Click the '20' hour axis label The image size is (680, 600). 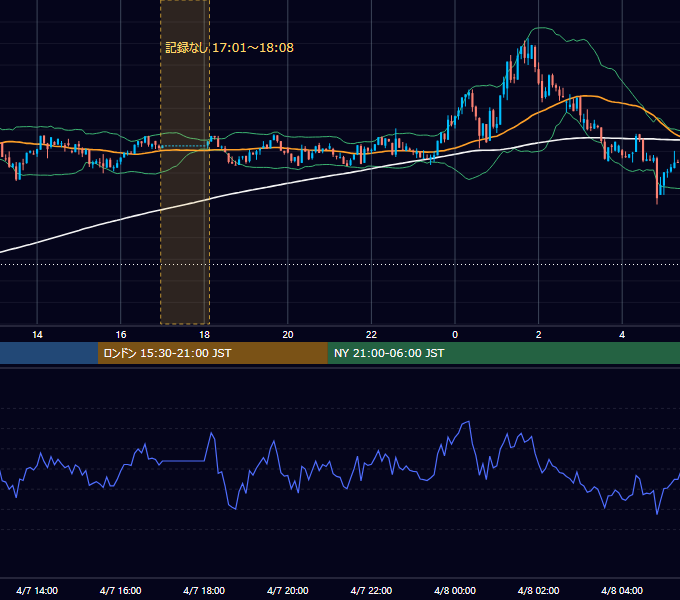pyautogui.click(x=288, y=335)
